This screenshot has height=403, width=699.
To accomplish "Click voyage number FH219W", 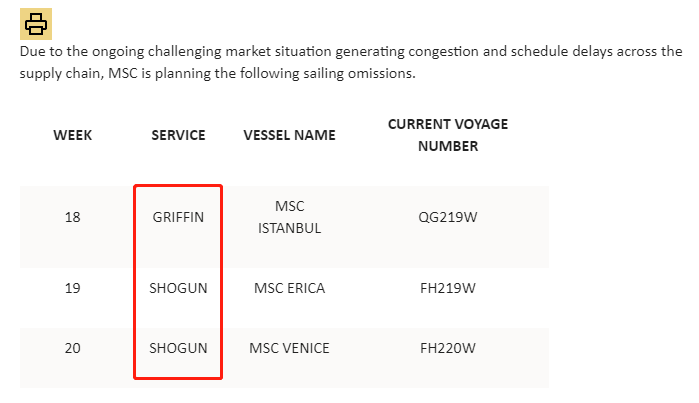I will click(447, 289).
